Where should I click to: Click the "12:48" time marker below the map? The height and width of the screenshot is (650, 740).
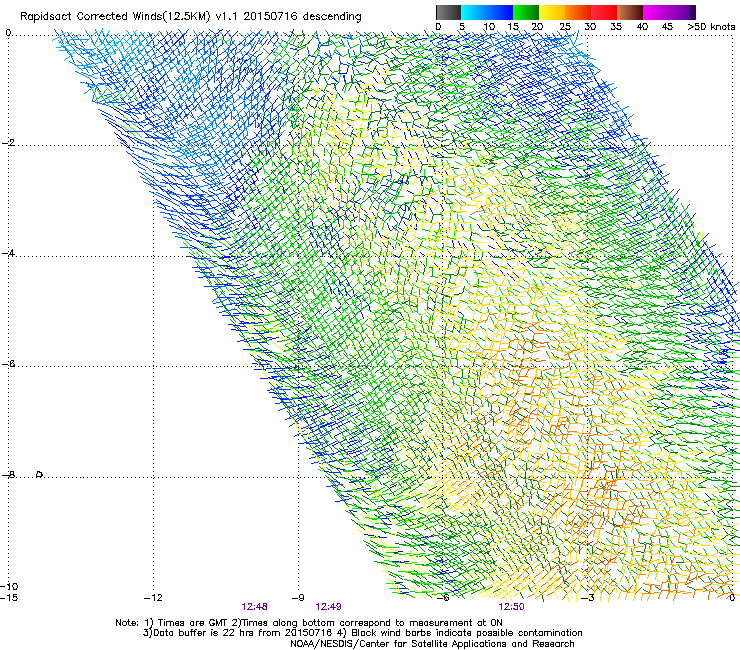point(254,607)
